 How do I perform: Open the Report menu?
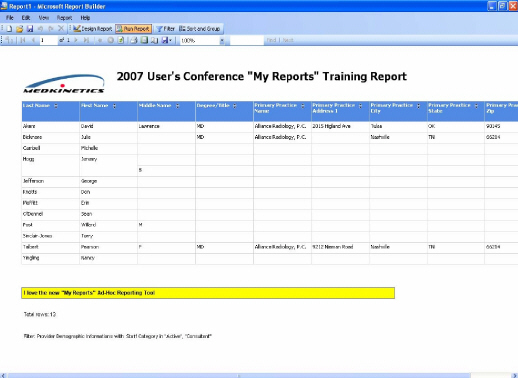[64, 18]
